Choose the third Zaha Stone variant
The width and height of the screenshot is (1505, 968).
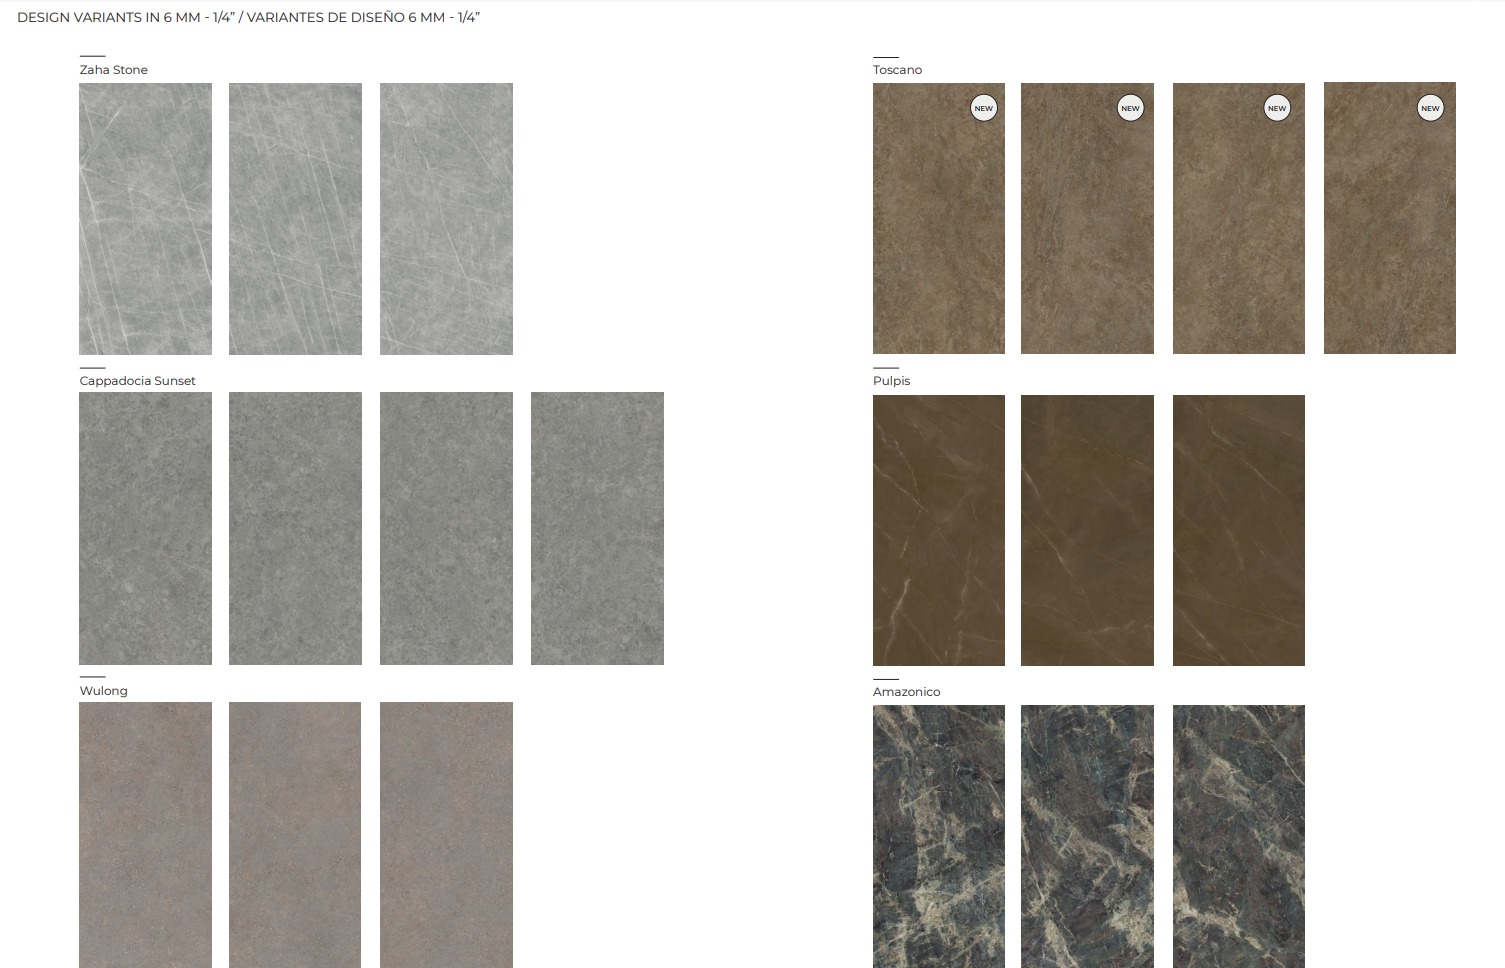(x=446, y=219)
